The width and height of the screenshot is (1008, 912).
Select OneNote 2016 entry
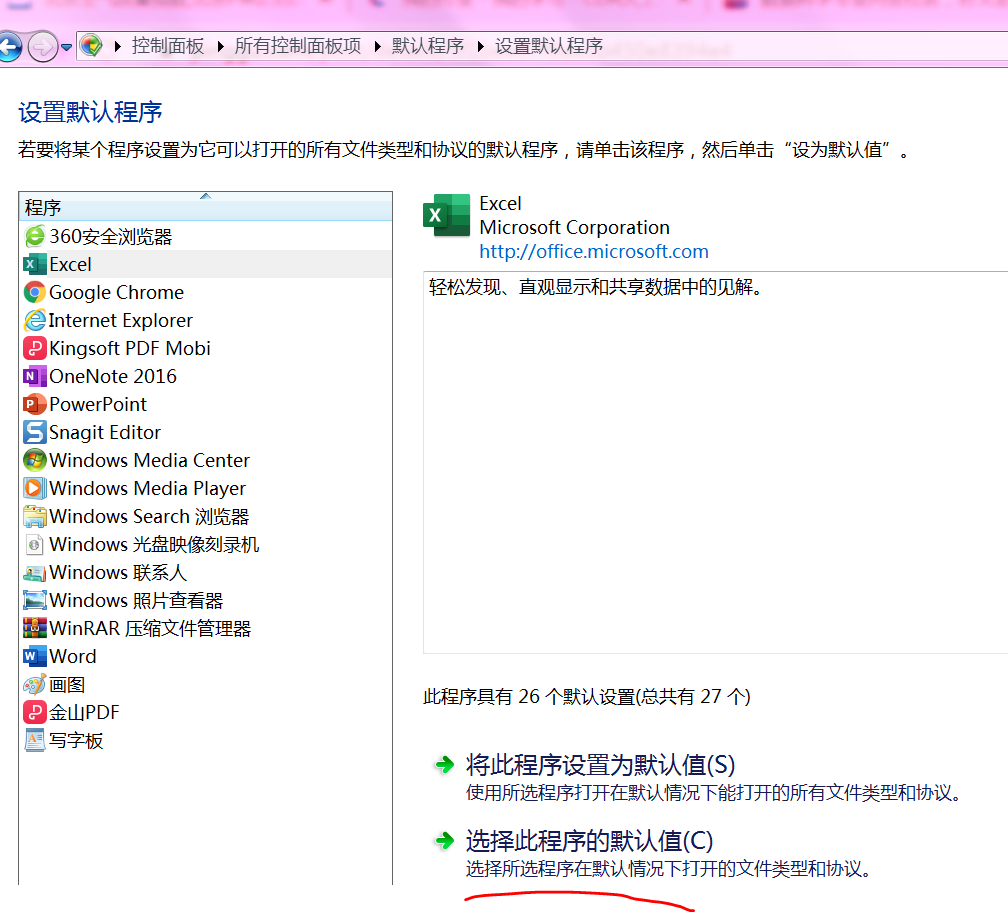pos(113,376)
